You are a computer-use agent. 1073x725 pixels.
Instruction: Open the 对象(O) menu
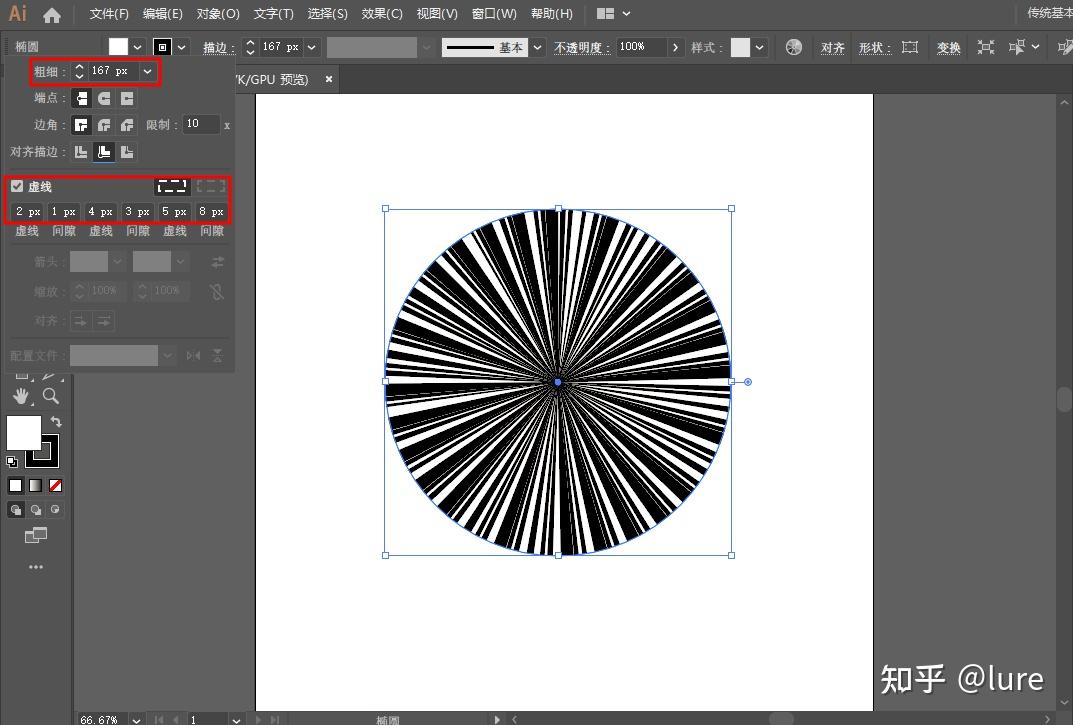[218, 14]
